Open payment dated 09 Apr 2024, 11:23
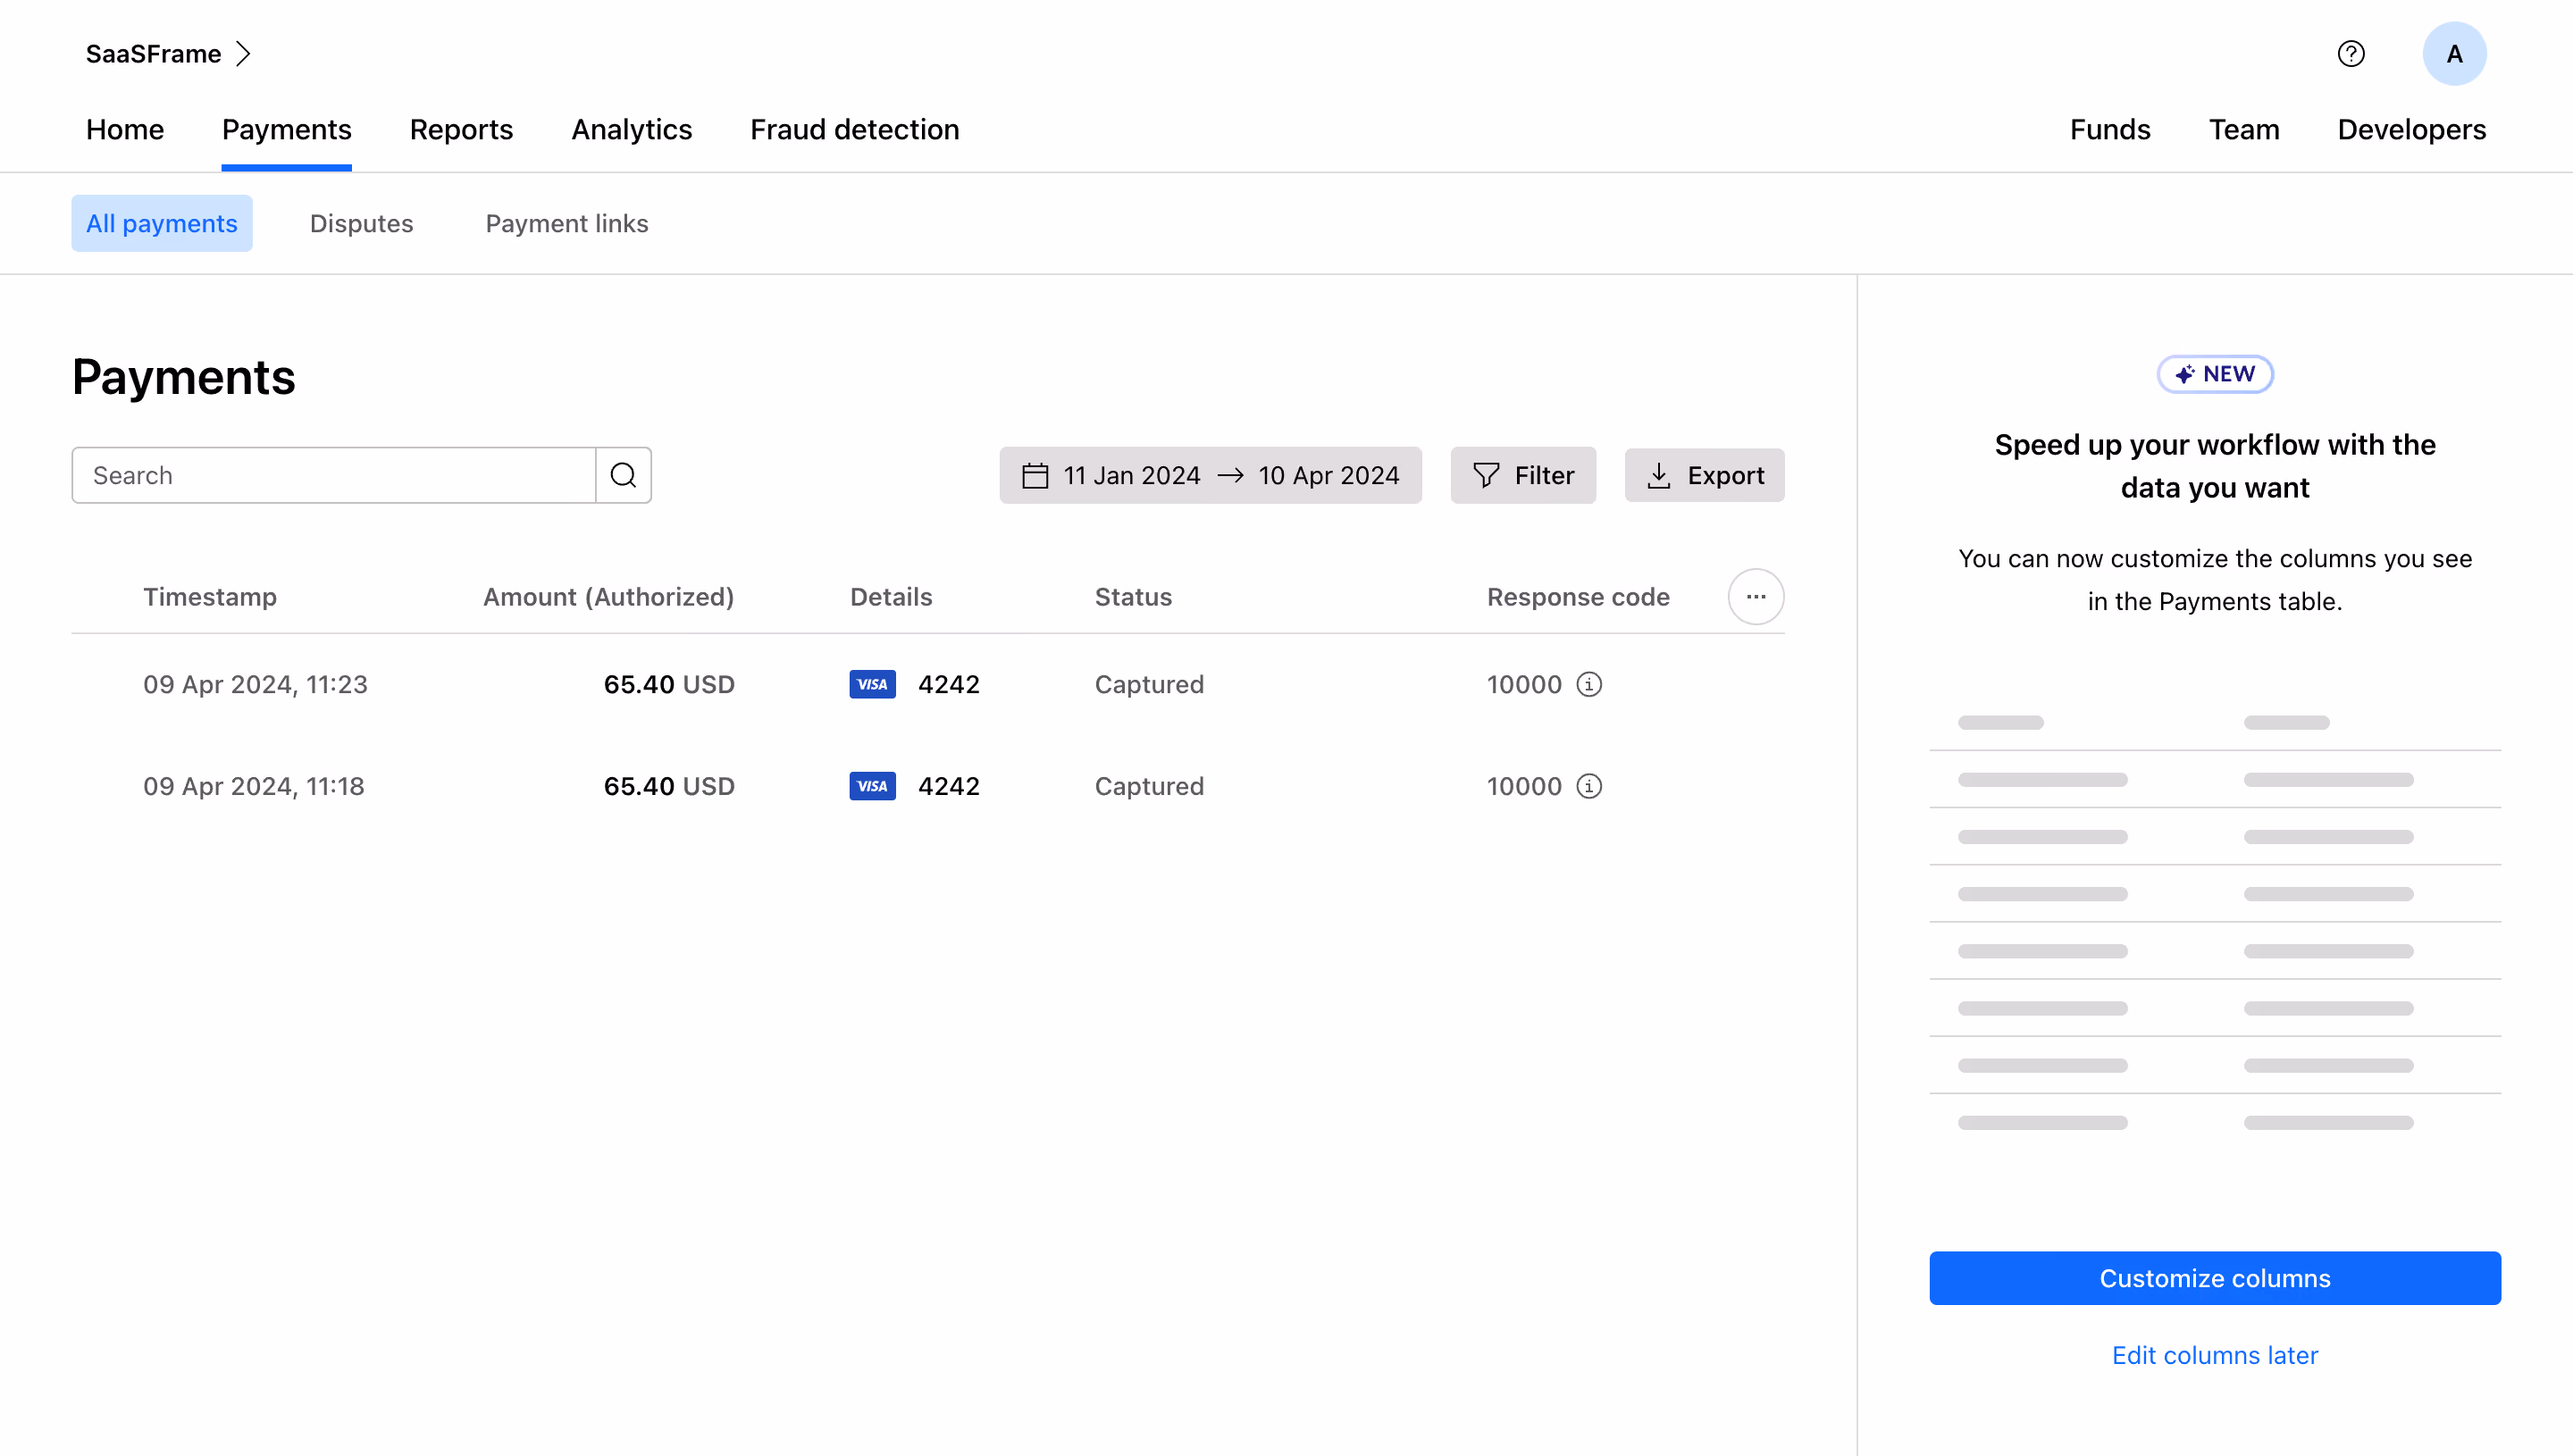 (x=255, y=685)
